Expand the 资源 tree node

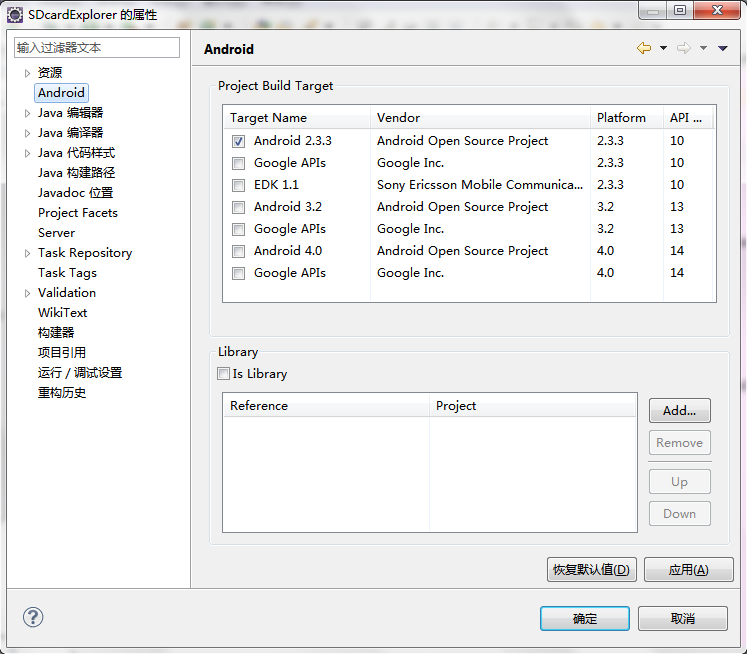coord(27,73)
